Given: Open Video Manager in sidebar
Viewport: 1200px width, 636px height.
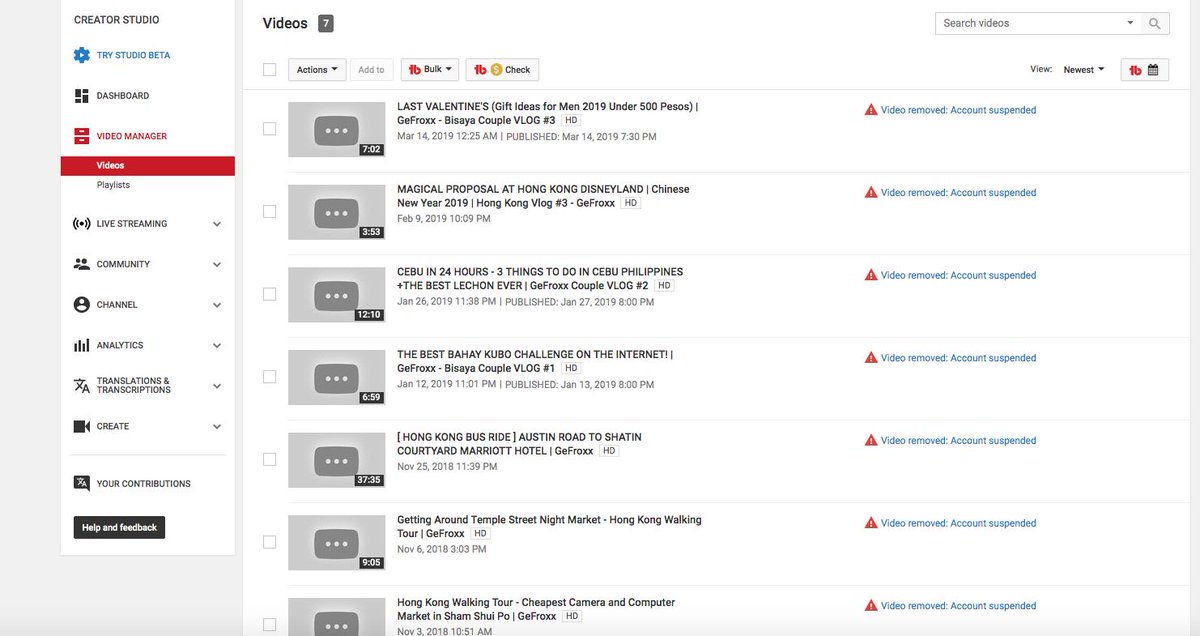Looking at the screenshot, I should (132, 136).
